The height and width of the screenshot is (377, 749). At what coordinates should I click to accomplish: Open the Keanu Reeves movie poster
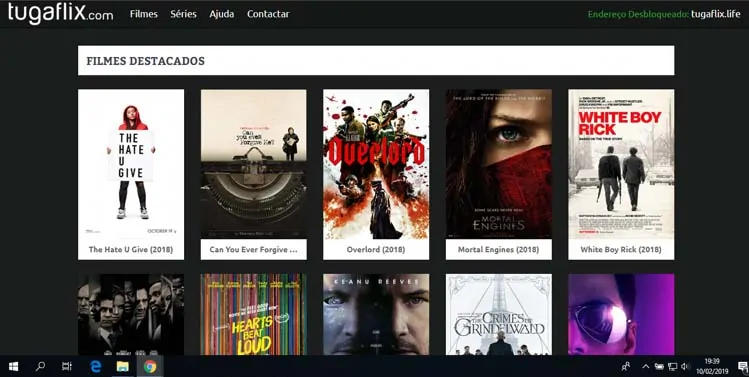(x=376, y=314)
